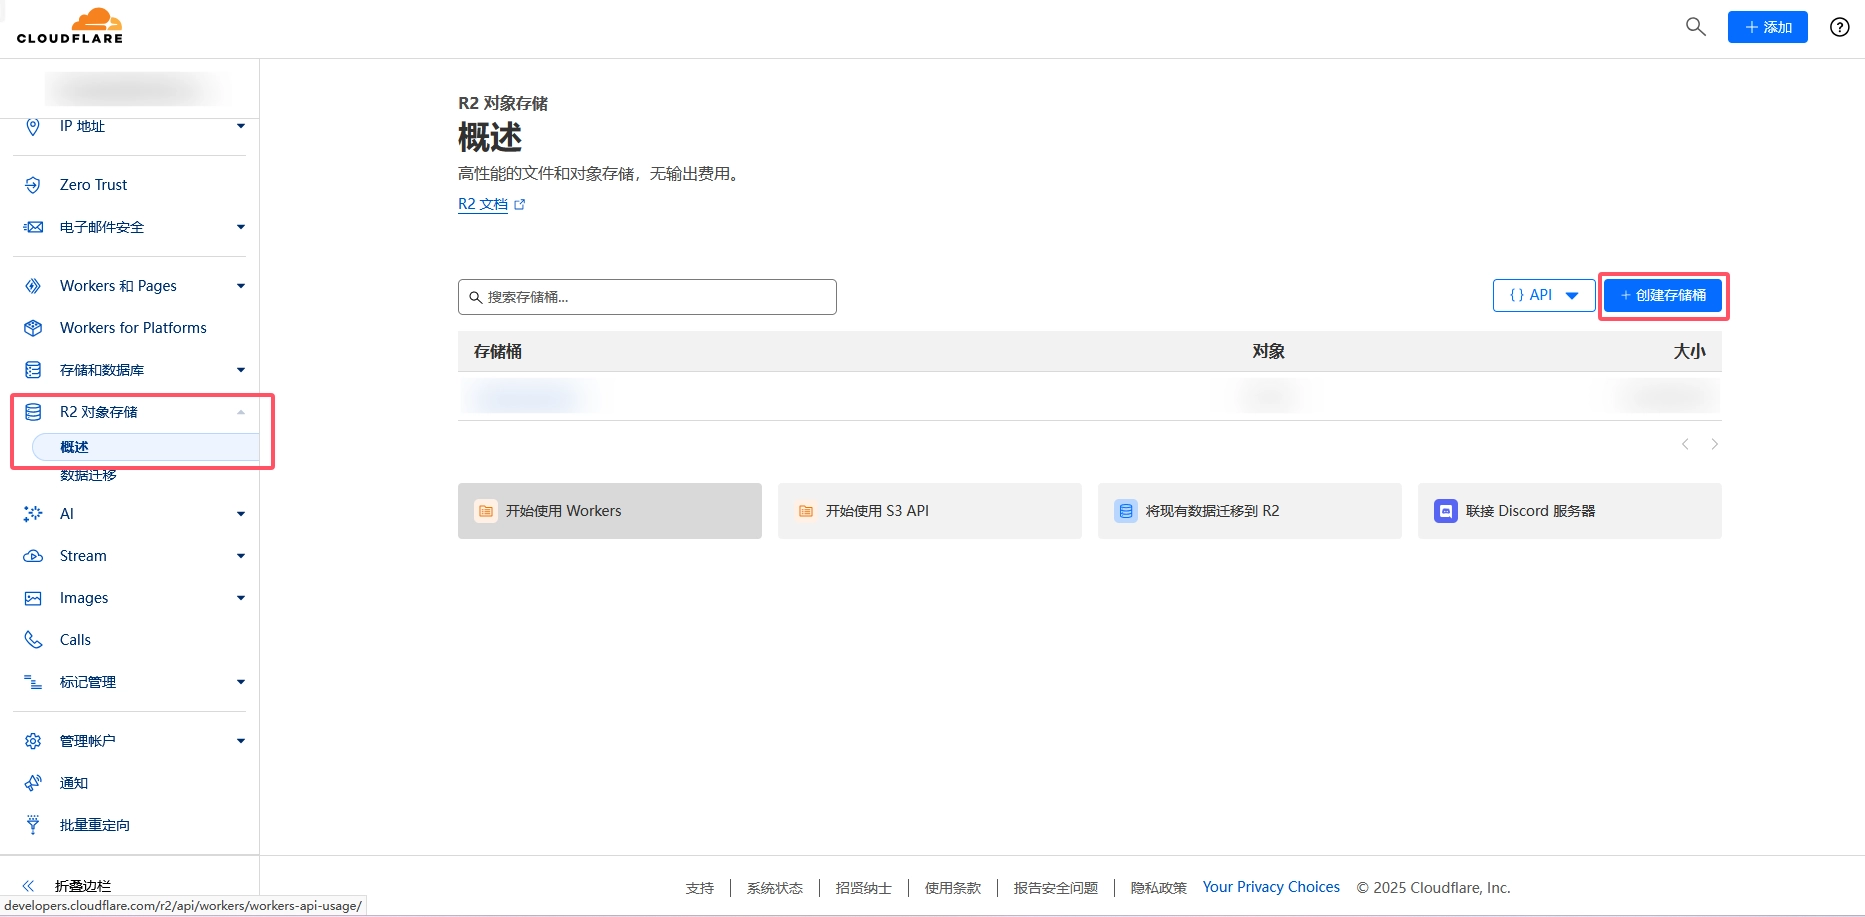
Task: Open the R2 文档 link
Action: tap(483, 204)
